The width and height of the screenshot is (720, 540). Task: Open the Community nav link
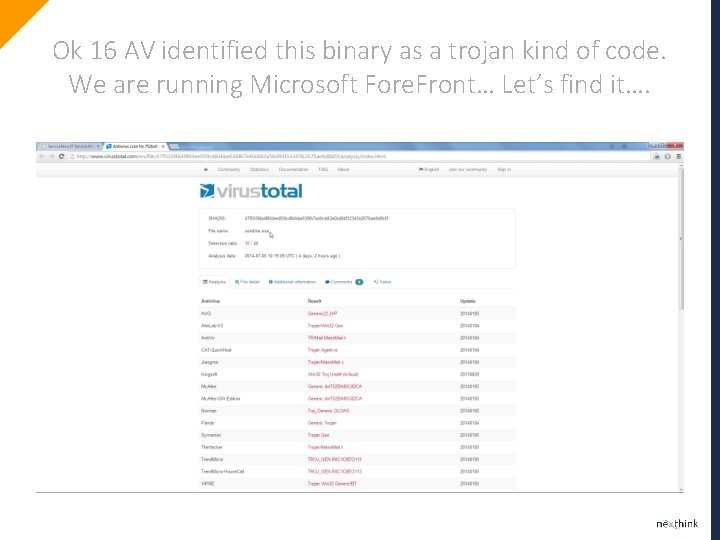(x=229, y=169)
